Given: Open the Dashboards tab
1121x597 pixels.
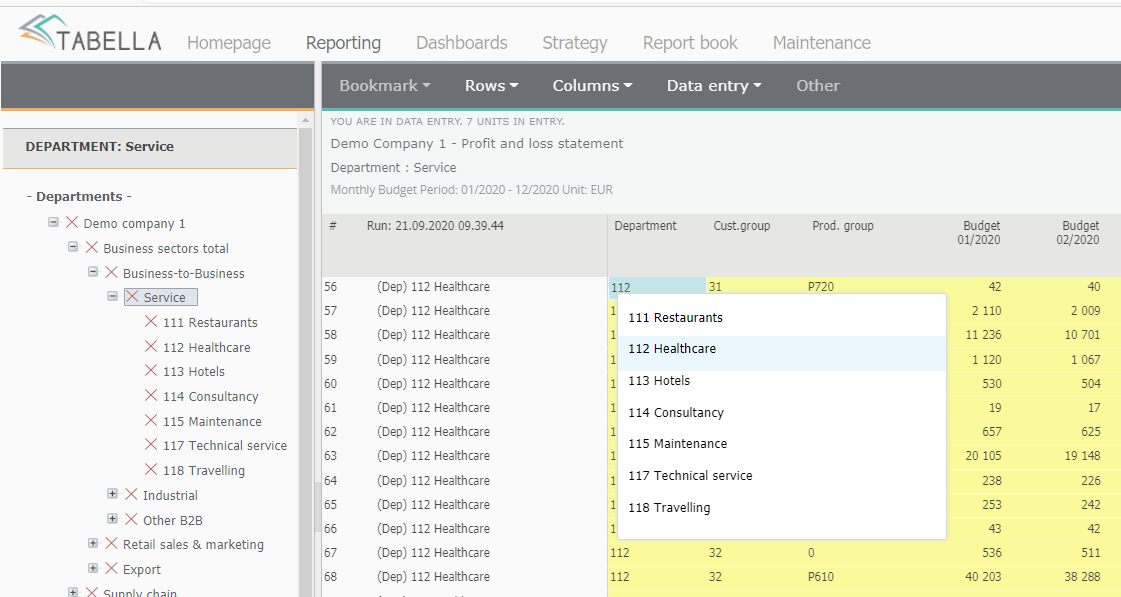Looking at the screenshot, I should [x=462, y=43].
